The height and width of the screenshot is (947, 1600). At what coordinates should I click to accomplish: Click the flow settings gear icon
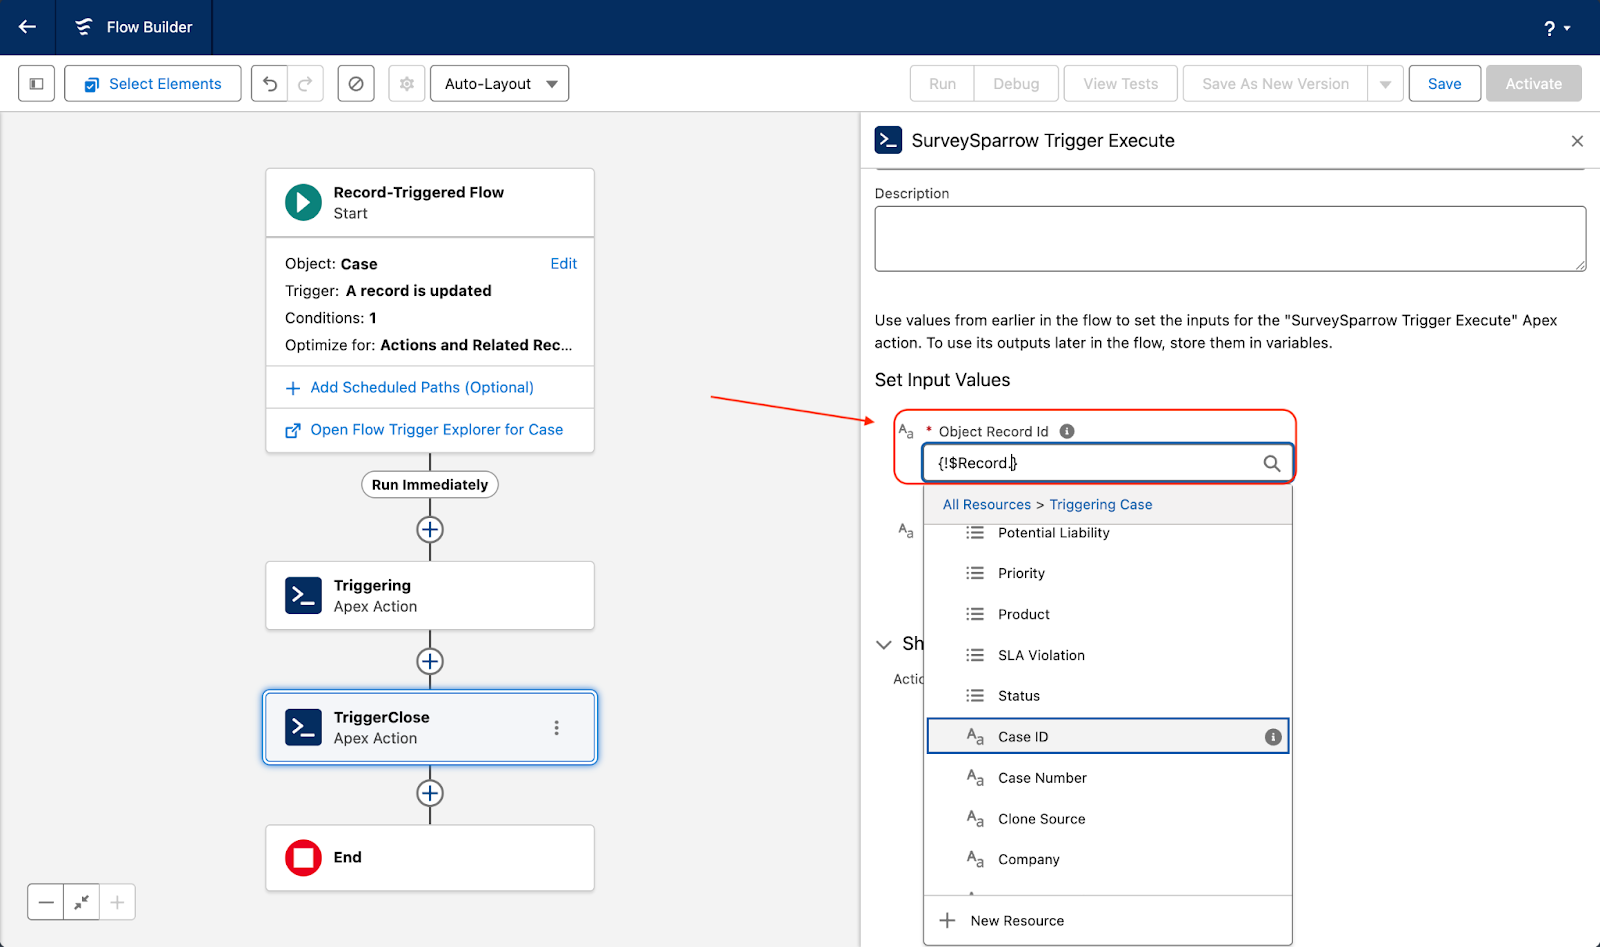click(407, 84)
